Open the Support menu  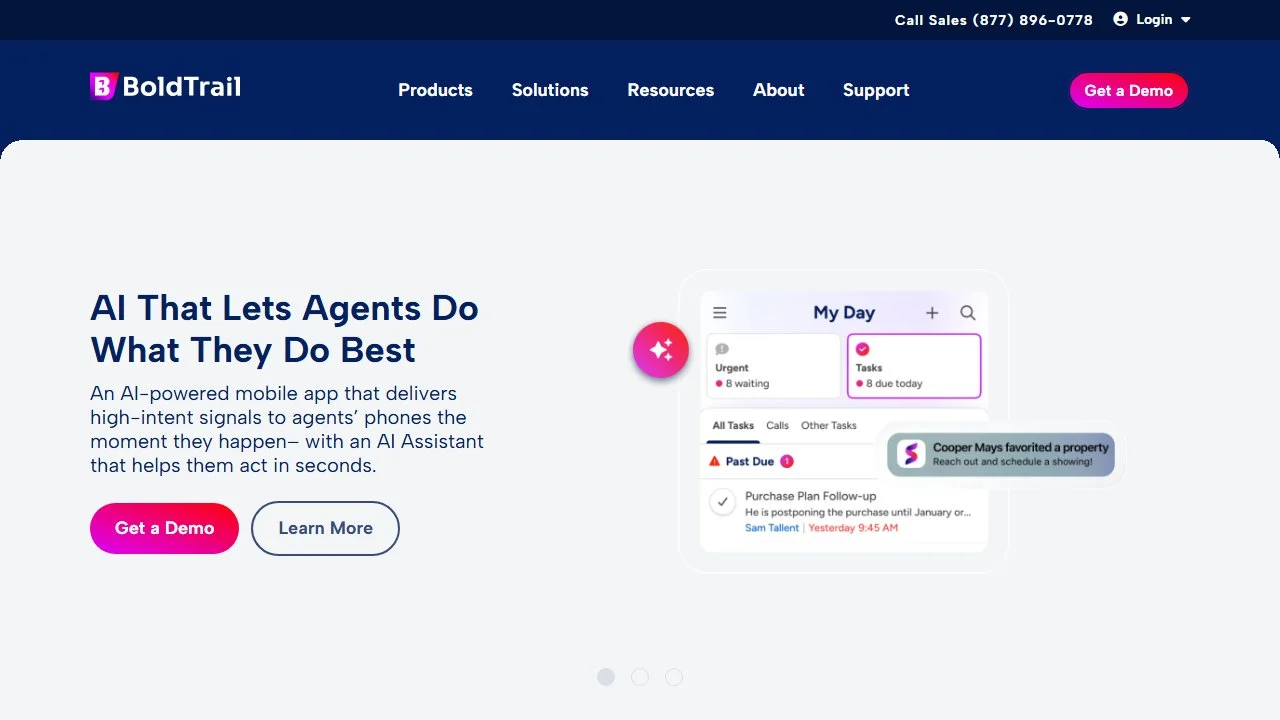tap(876, 90)
